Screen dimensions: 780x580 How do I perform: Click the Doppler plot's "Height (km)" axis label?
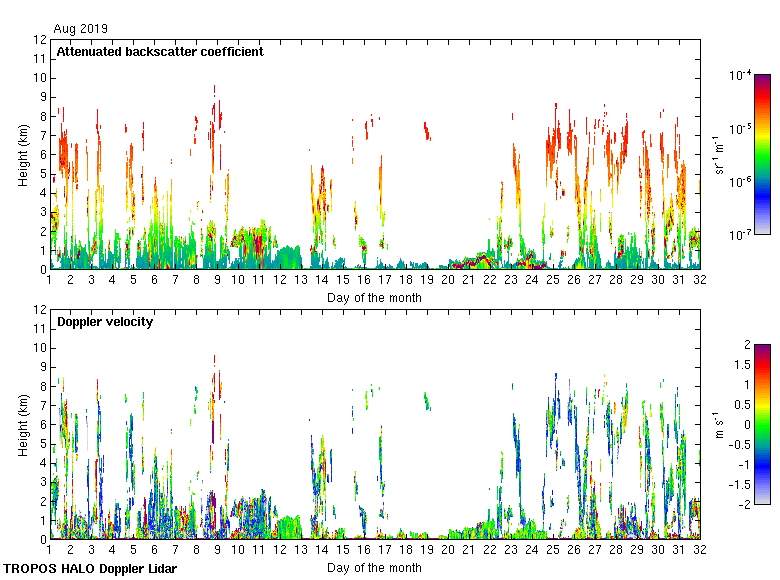pyautogui.click(x=23, y=424)
